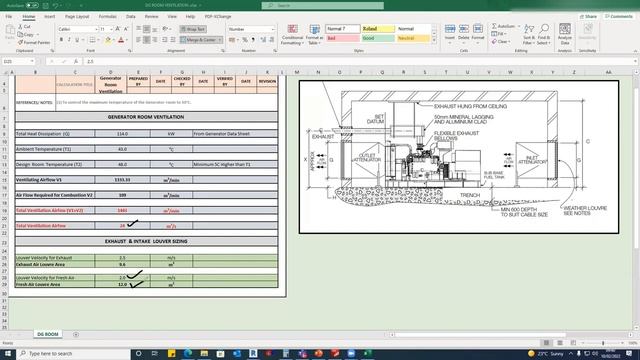Open Conditional Formatting menu

[x=292, y=35]
